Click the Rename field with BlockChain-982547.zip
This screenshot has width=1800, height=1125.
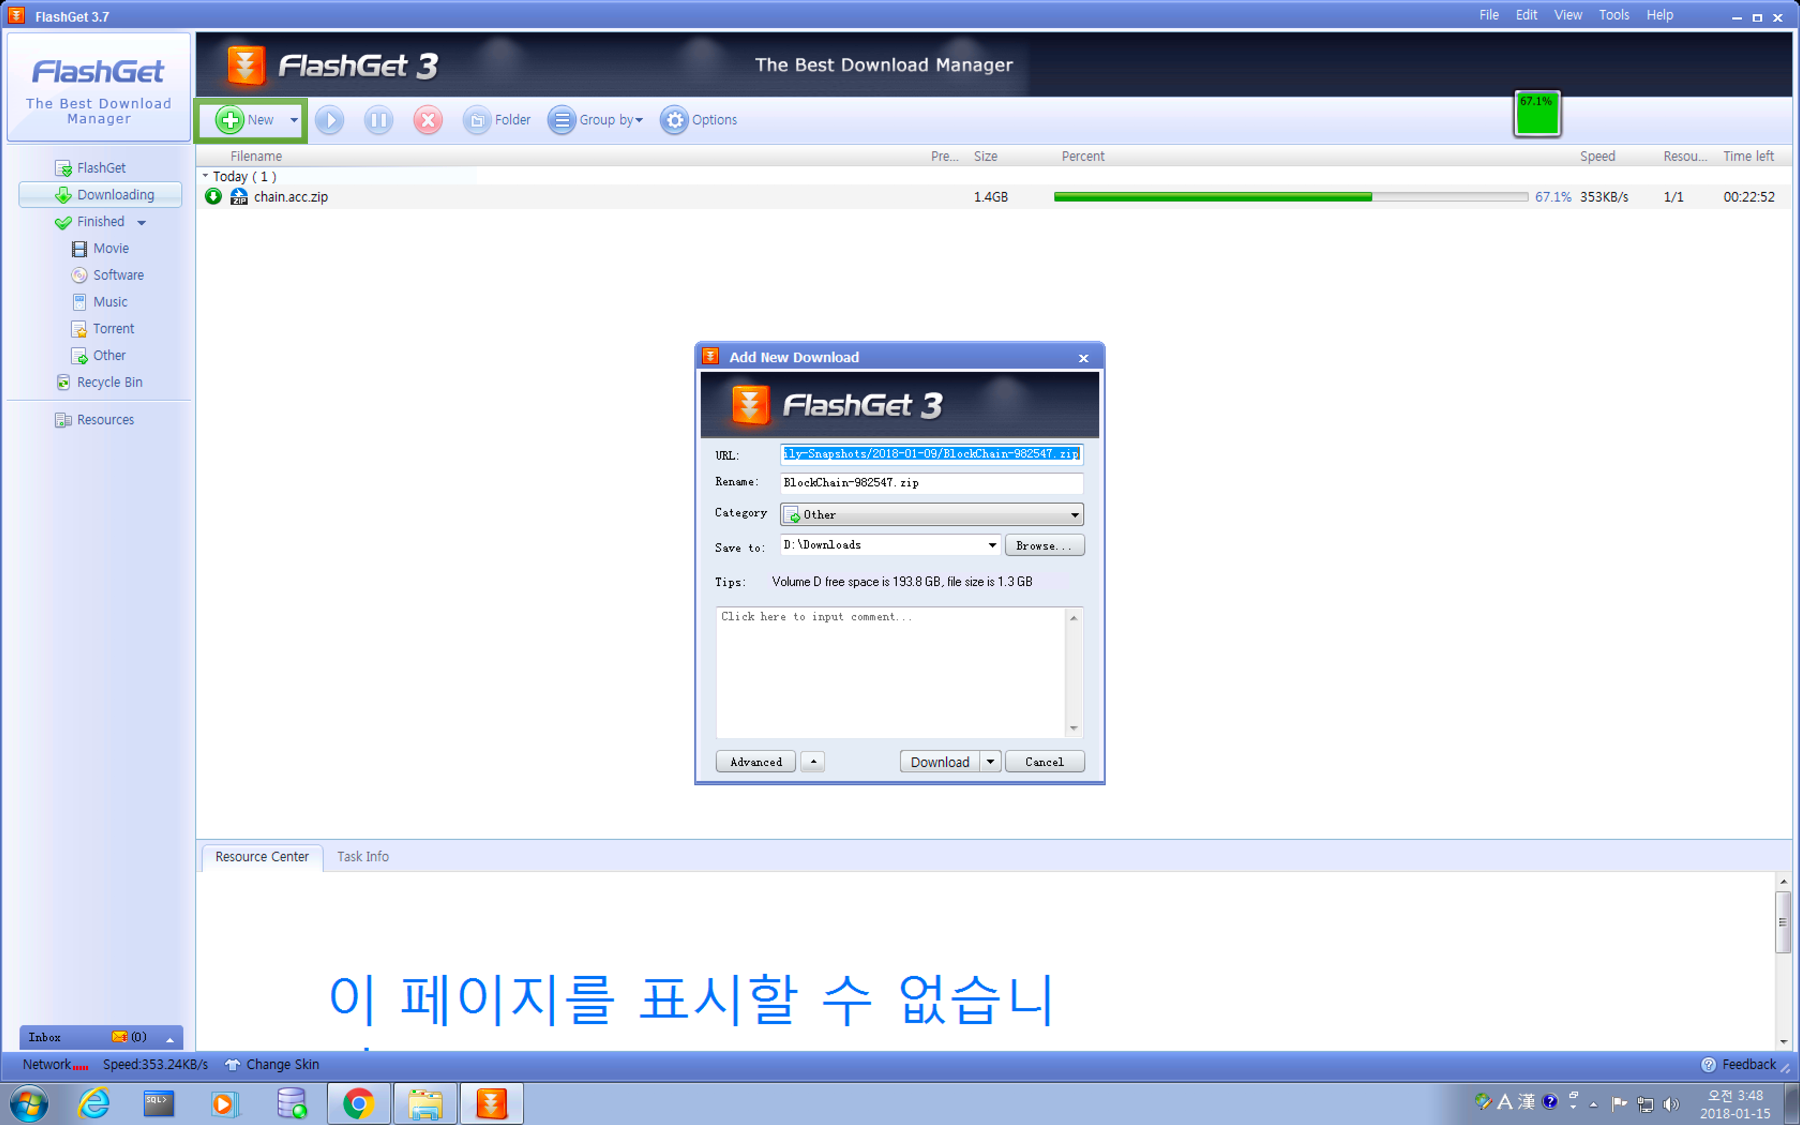[931, 483]
